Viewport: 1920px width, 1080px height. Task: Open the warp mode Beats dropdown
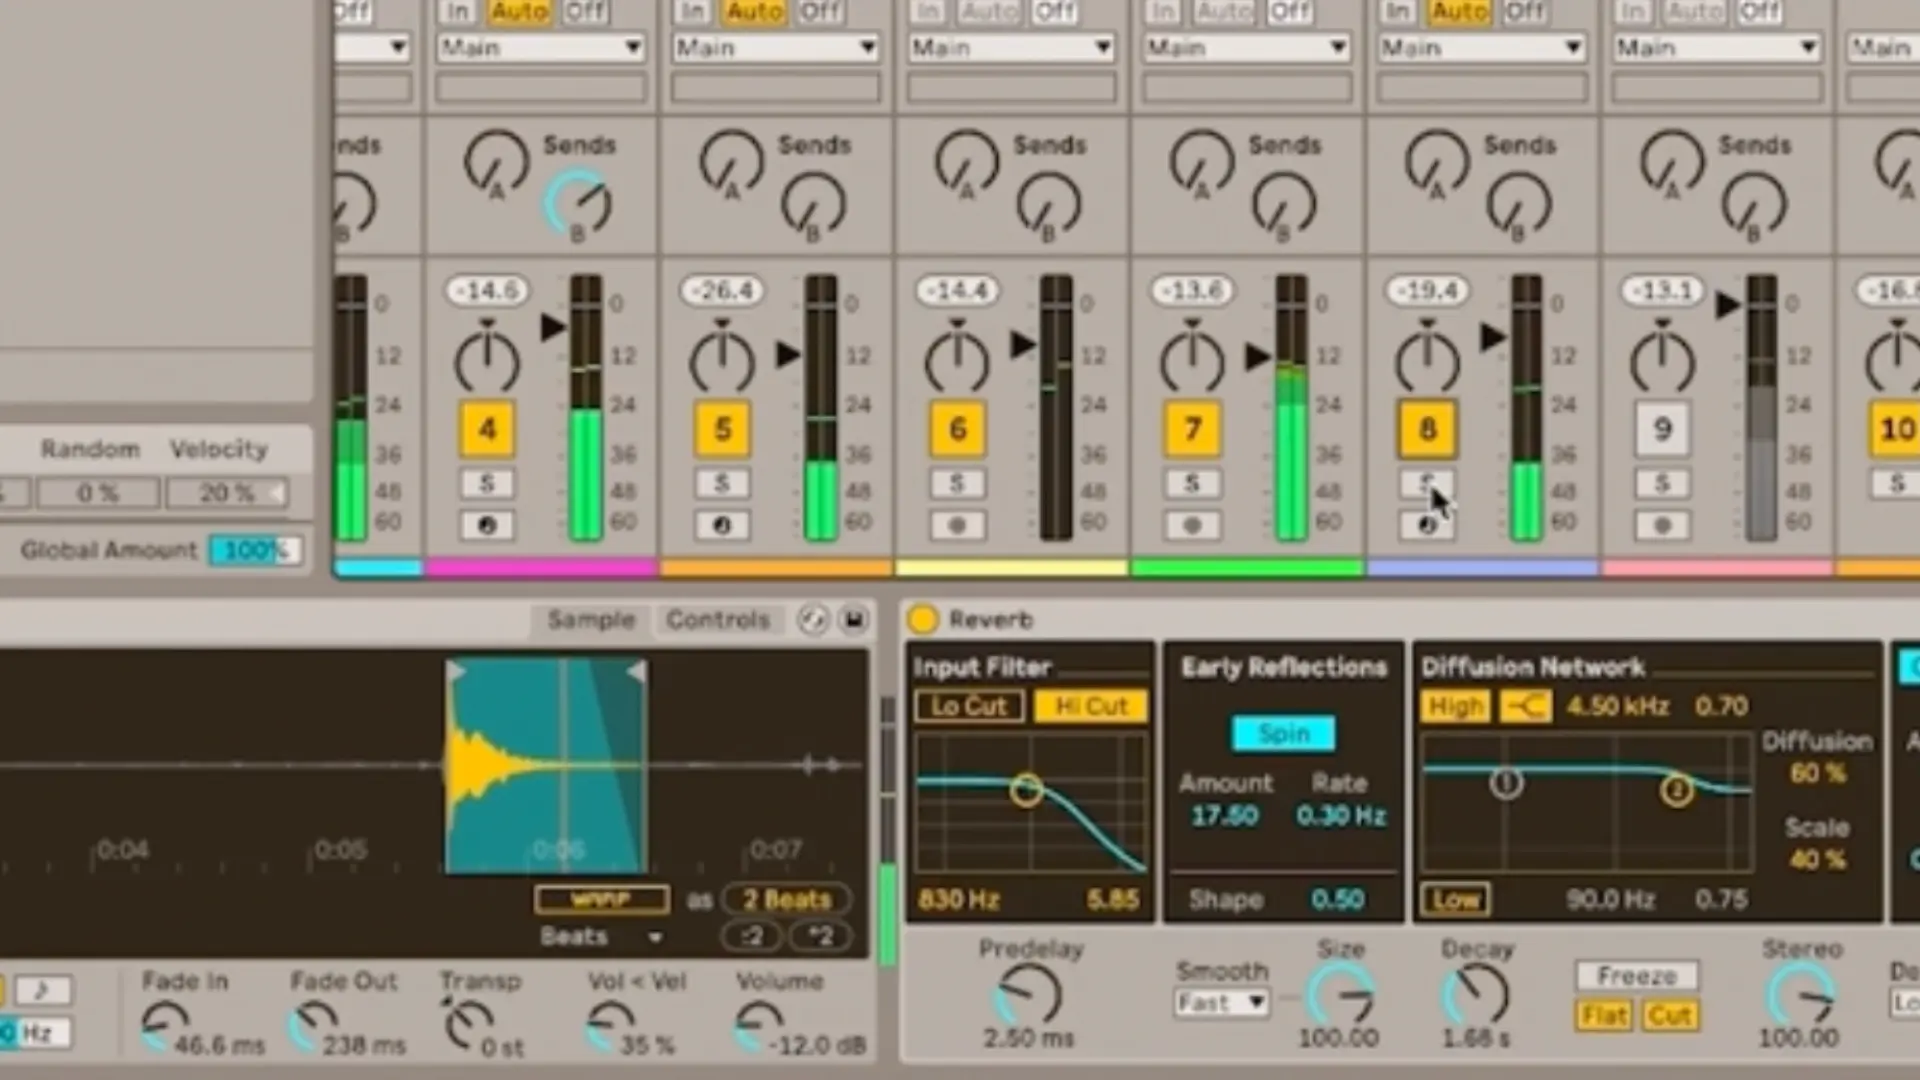[601, 937]
